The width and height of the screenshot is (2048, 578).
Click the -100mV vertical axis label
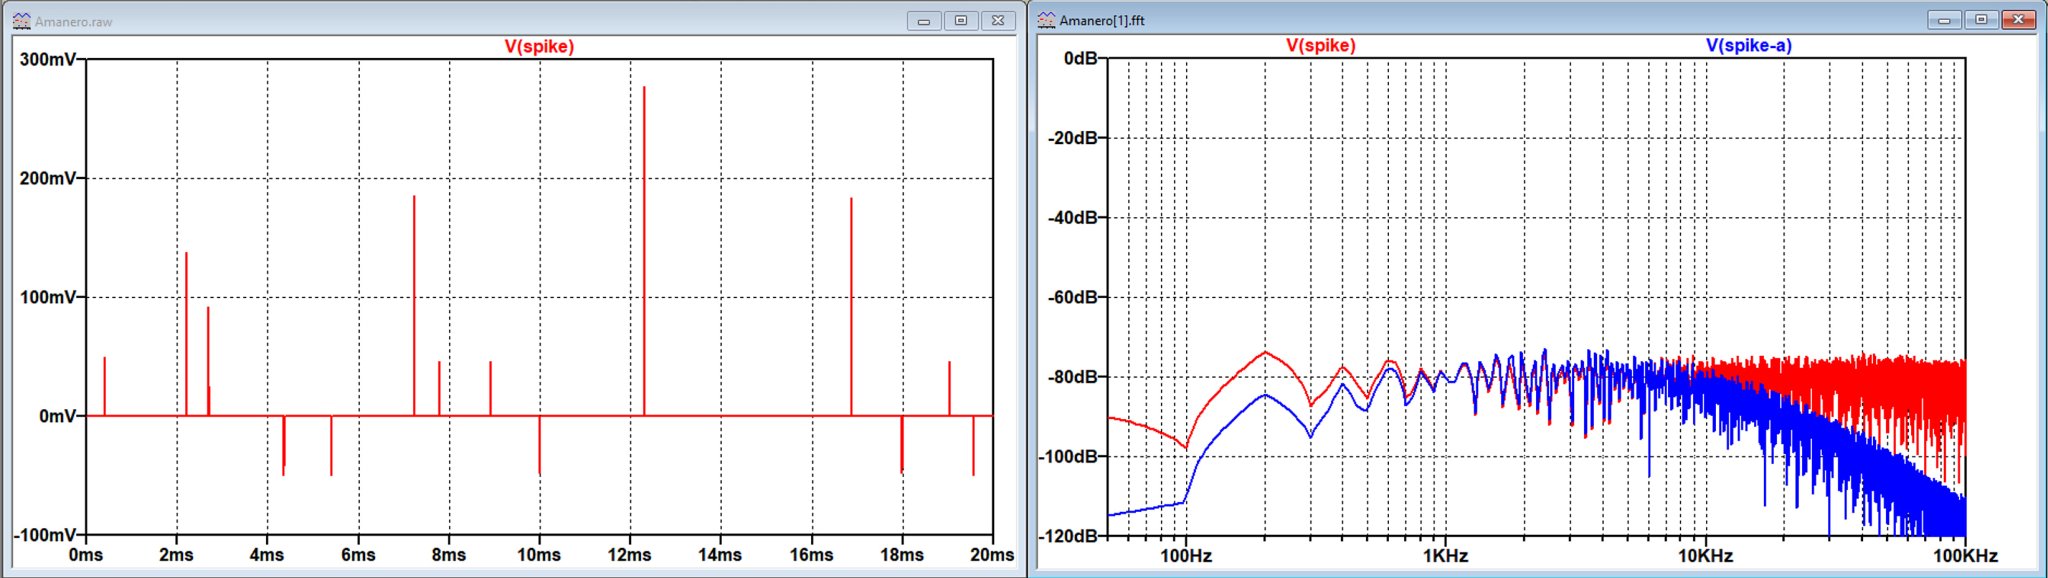click(x=45, y=535)
